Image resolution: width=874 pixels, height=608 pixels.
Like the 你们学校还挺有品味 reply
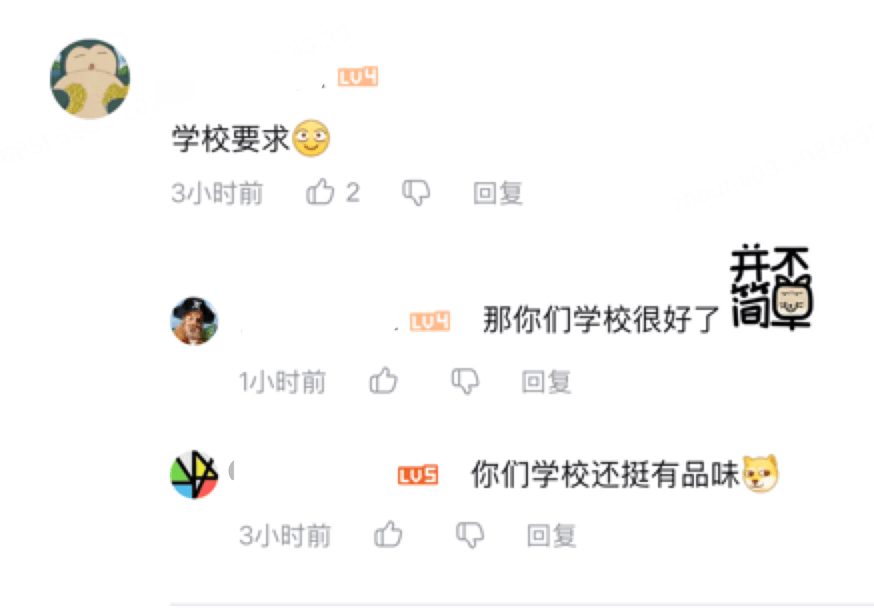pos(388,534)
